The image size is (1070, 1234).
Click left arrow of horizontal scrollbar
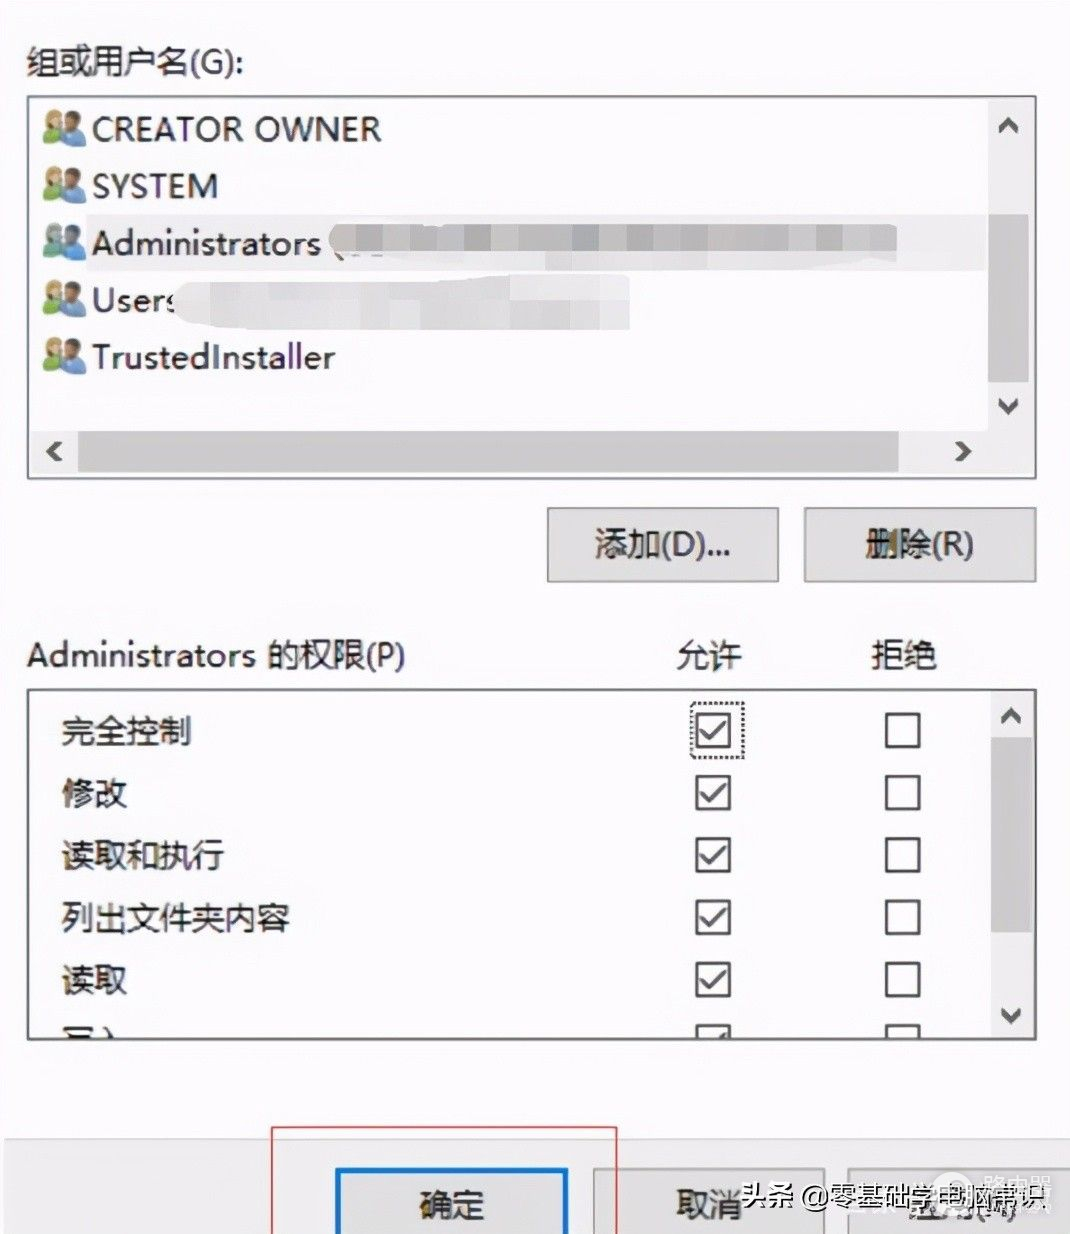coord(55,451)
